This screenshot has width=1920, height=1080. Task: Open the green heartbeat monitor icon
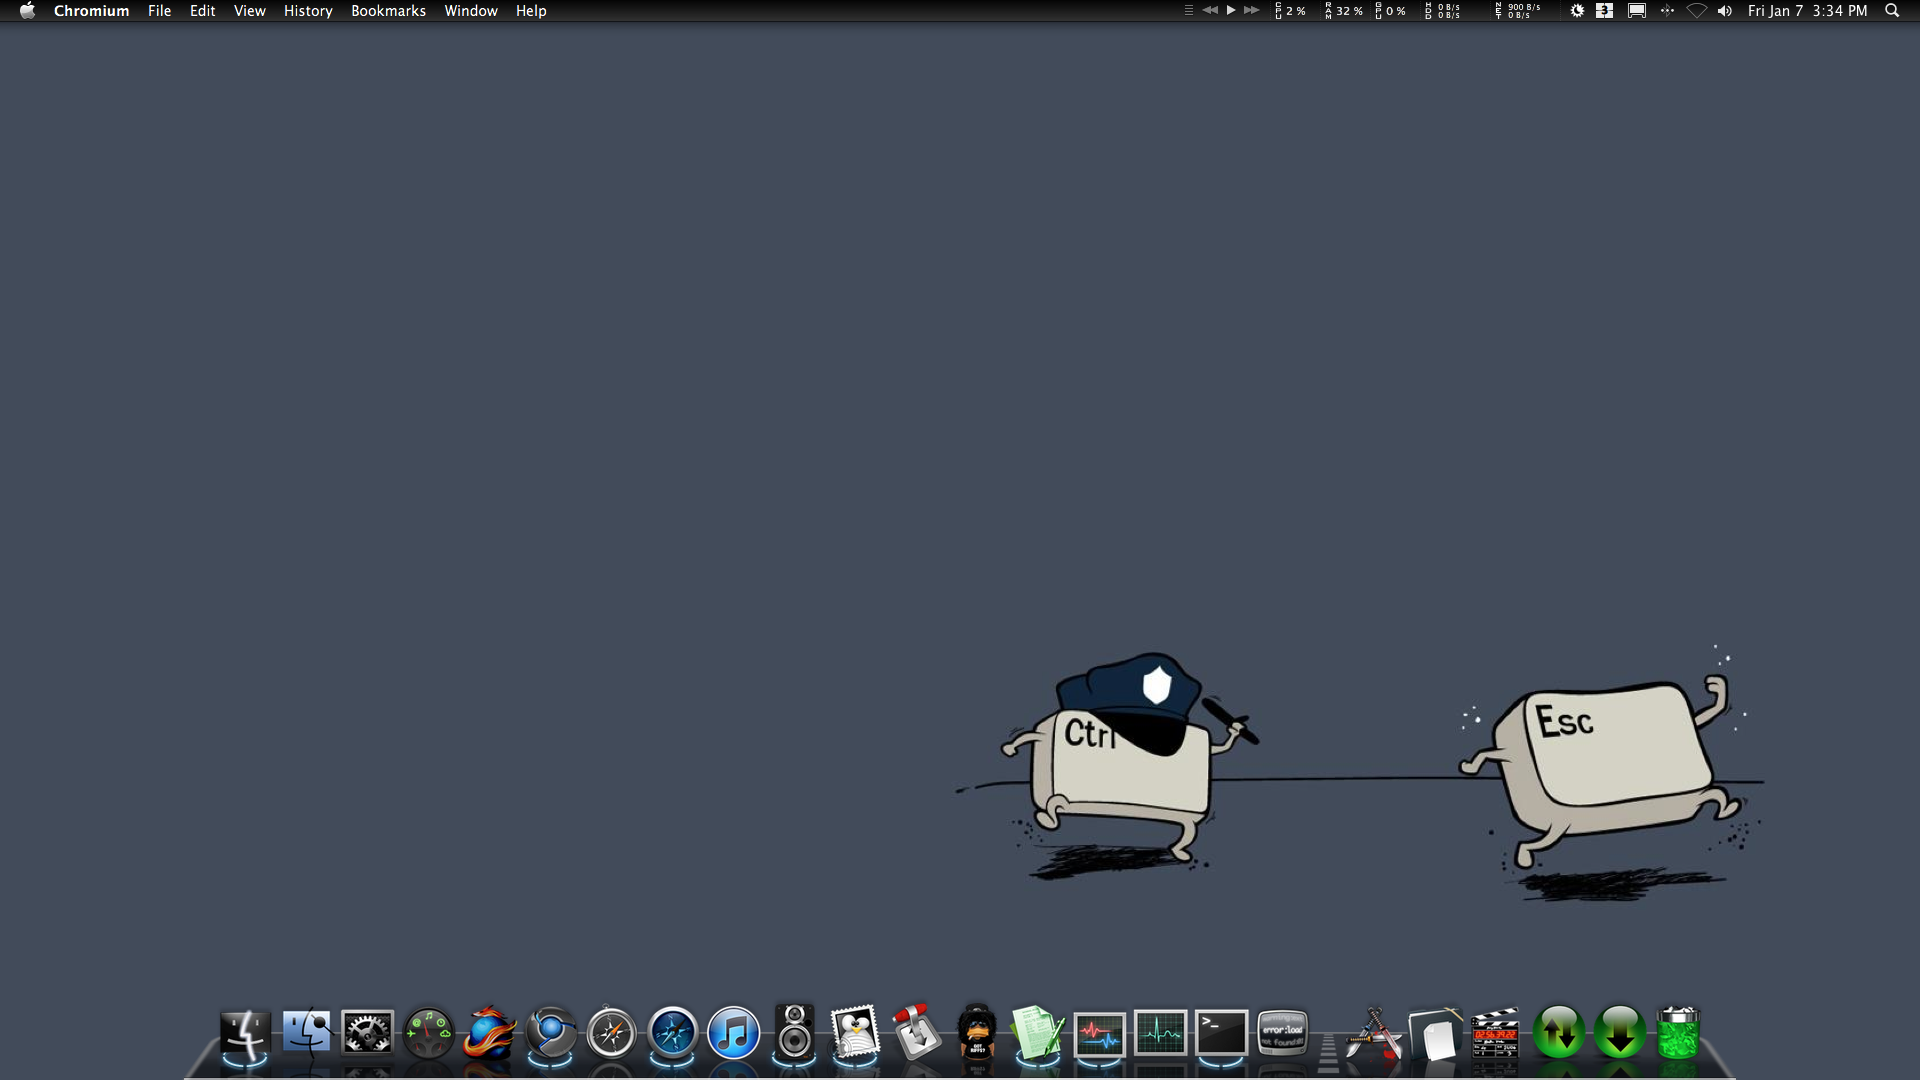pos(1160,1033)
